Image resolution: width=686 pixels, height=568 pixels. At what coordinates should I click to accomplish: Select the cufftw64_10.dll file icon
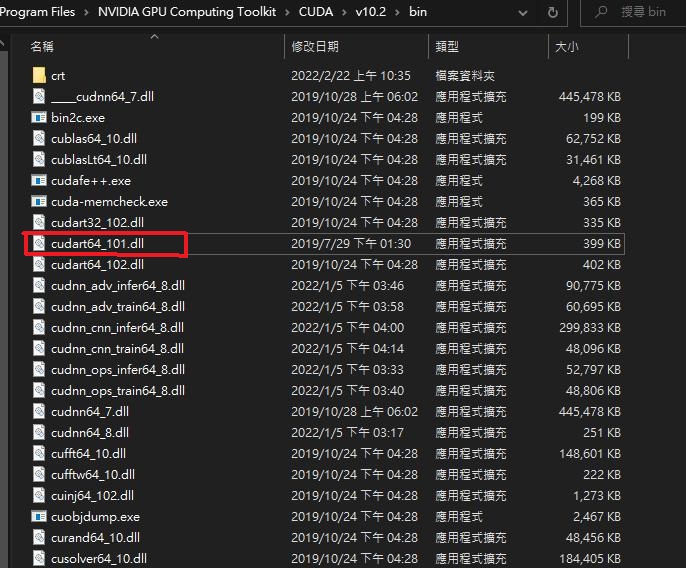(x=39, y=474)
